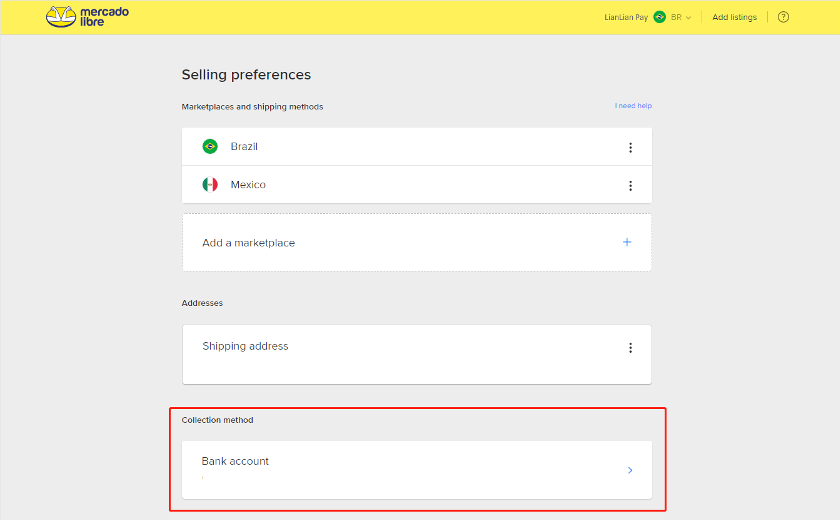Click the Mexico flag icon
The width and height of the screenshot is (840, 520).
click(x=210, y=185)
